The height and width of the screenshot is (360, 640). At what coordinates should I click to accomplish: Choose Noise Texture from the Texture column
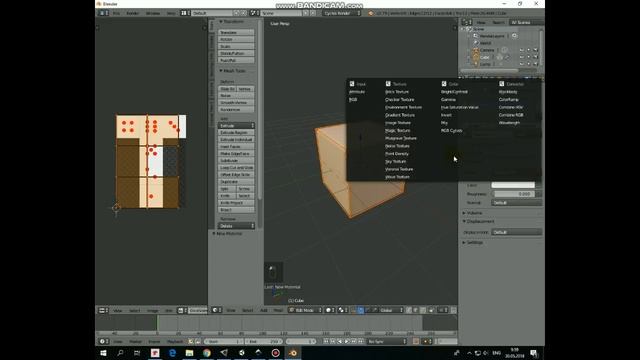[x=397, y=146]
